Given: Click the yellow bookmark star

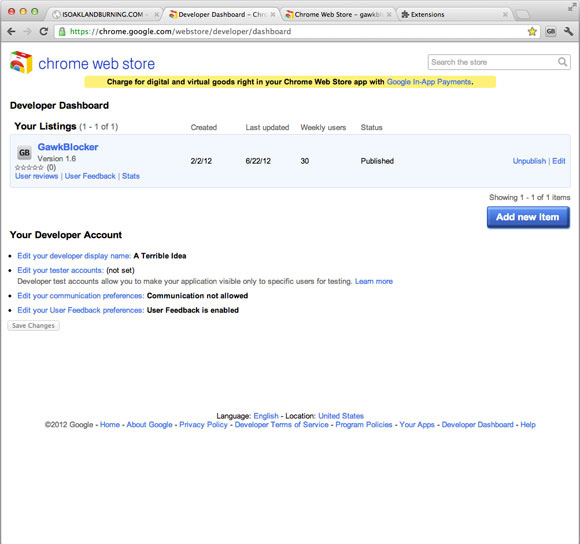Looking at the screenshot, I should pyautogui.click(x=532, y=32).
